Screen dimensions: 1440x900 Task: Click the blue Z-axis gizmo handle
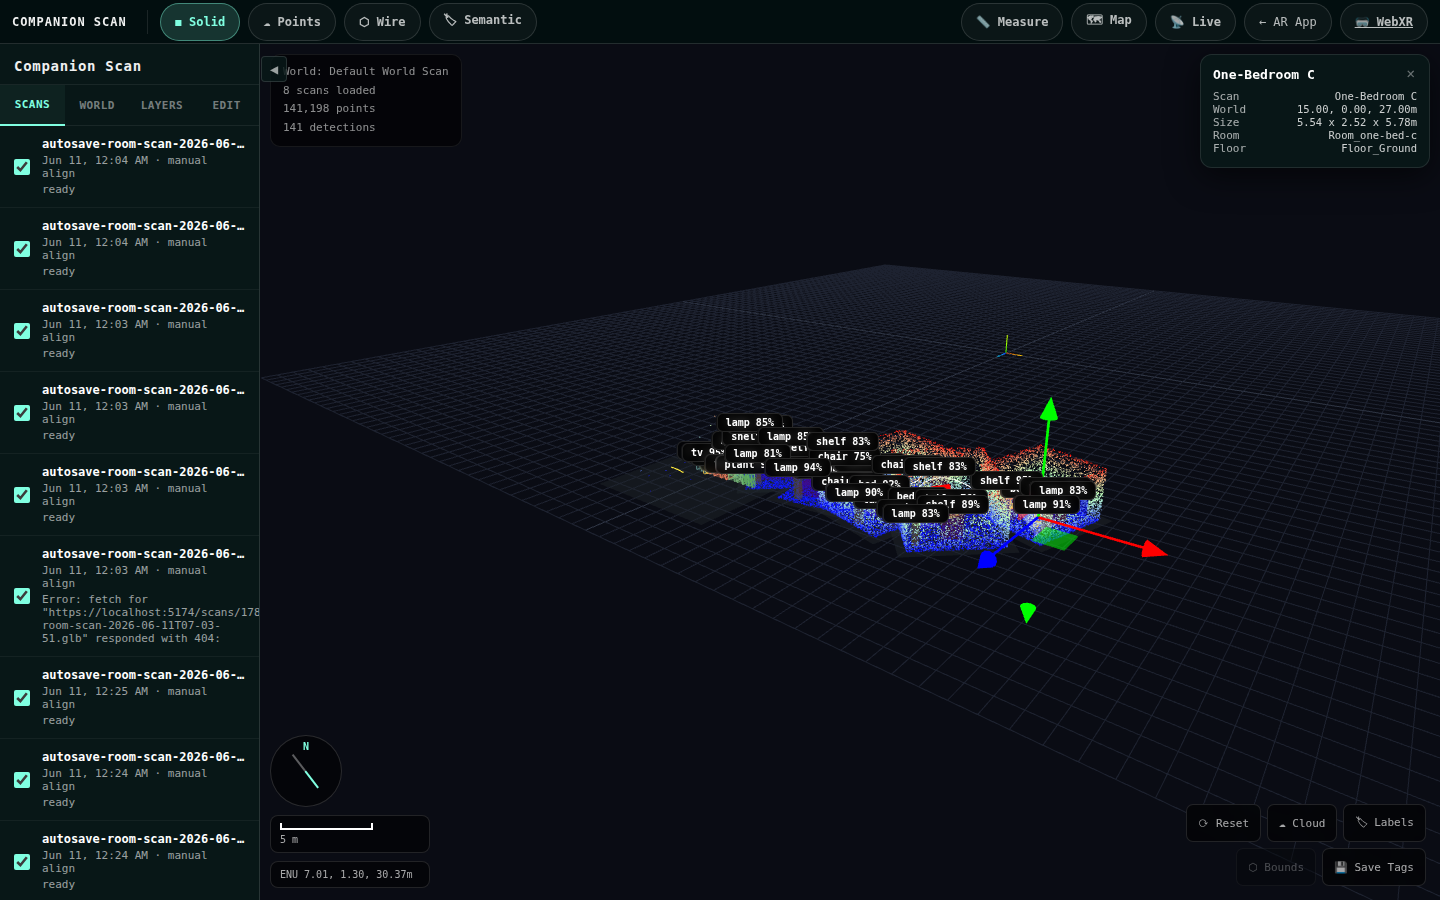click(988, 560)
